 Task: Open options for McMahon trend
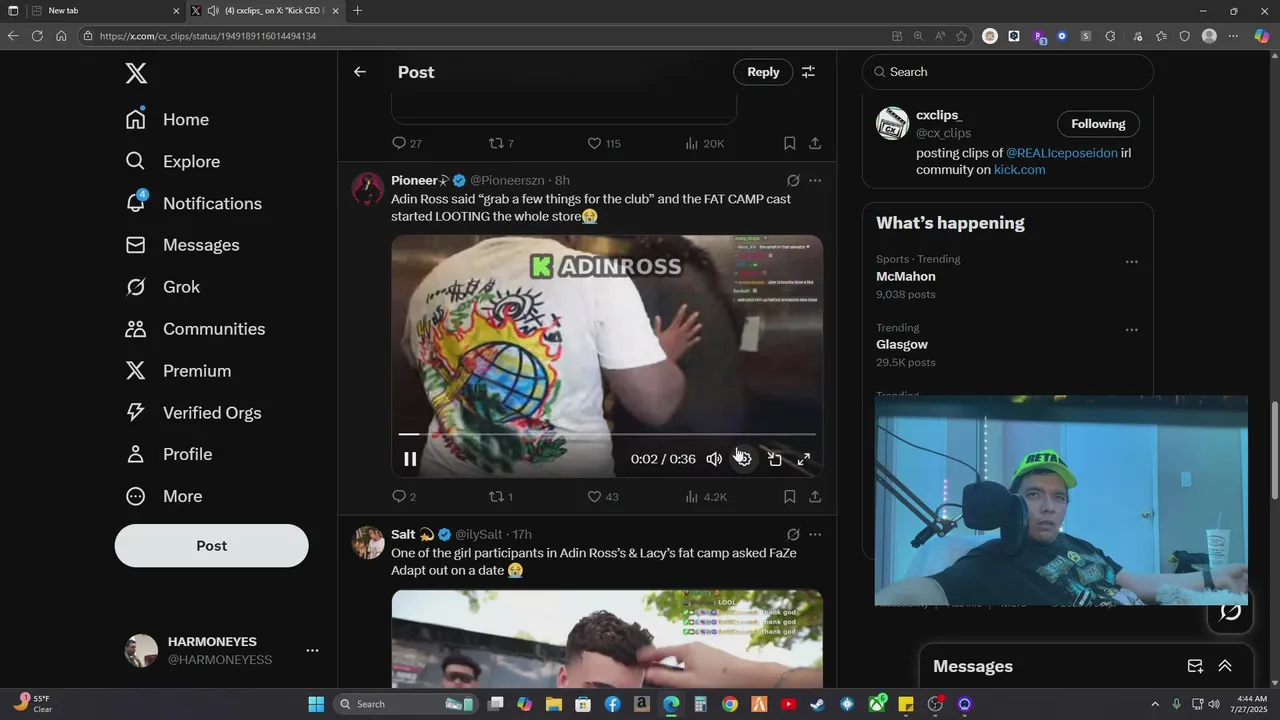[1131, 262]
